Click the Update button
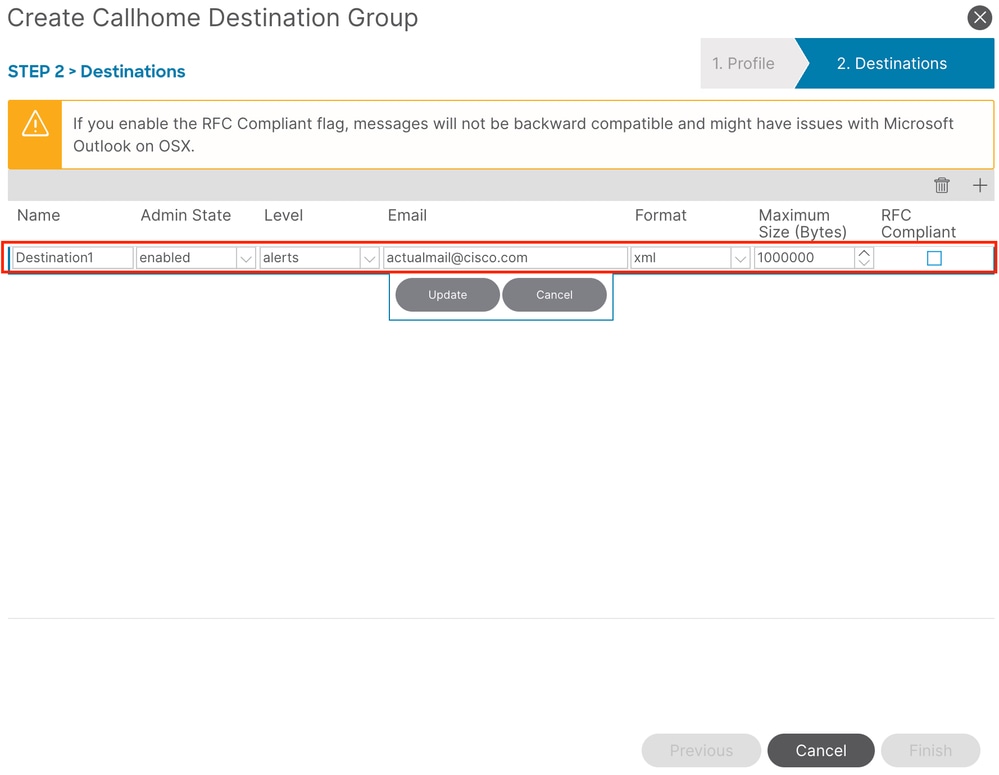Screen dimensions: 999x775 pyautogui.click(x=447, y=294)
